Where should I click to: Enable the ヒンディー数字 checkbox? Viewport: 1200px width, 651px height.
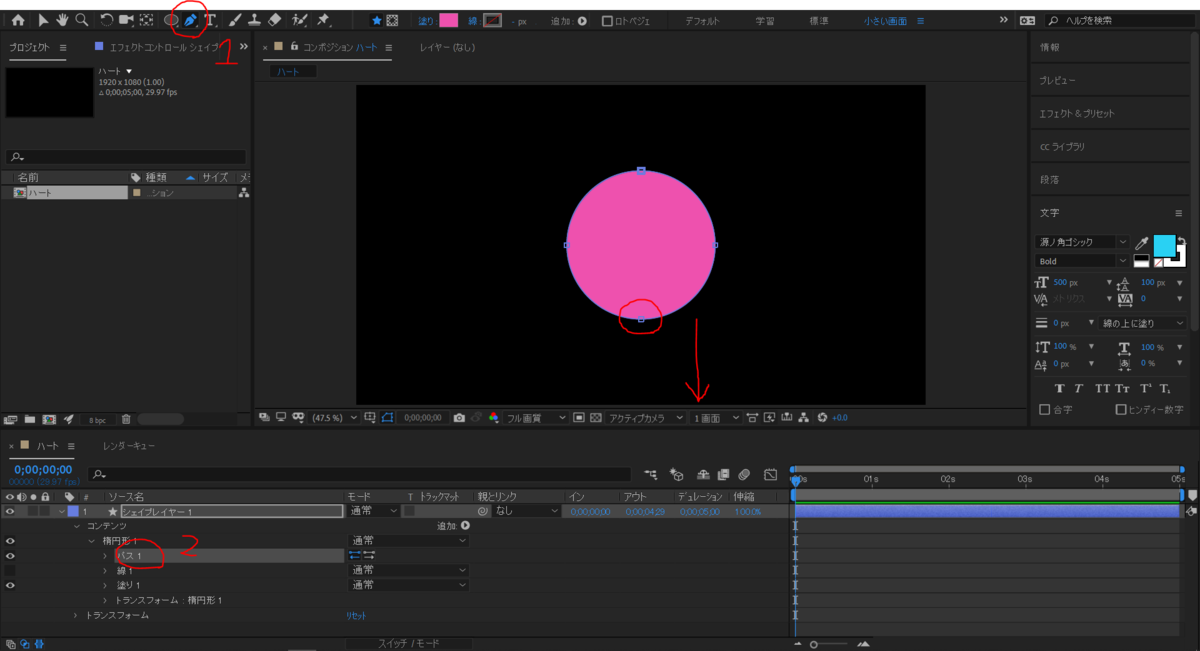pos(1122,409)
